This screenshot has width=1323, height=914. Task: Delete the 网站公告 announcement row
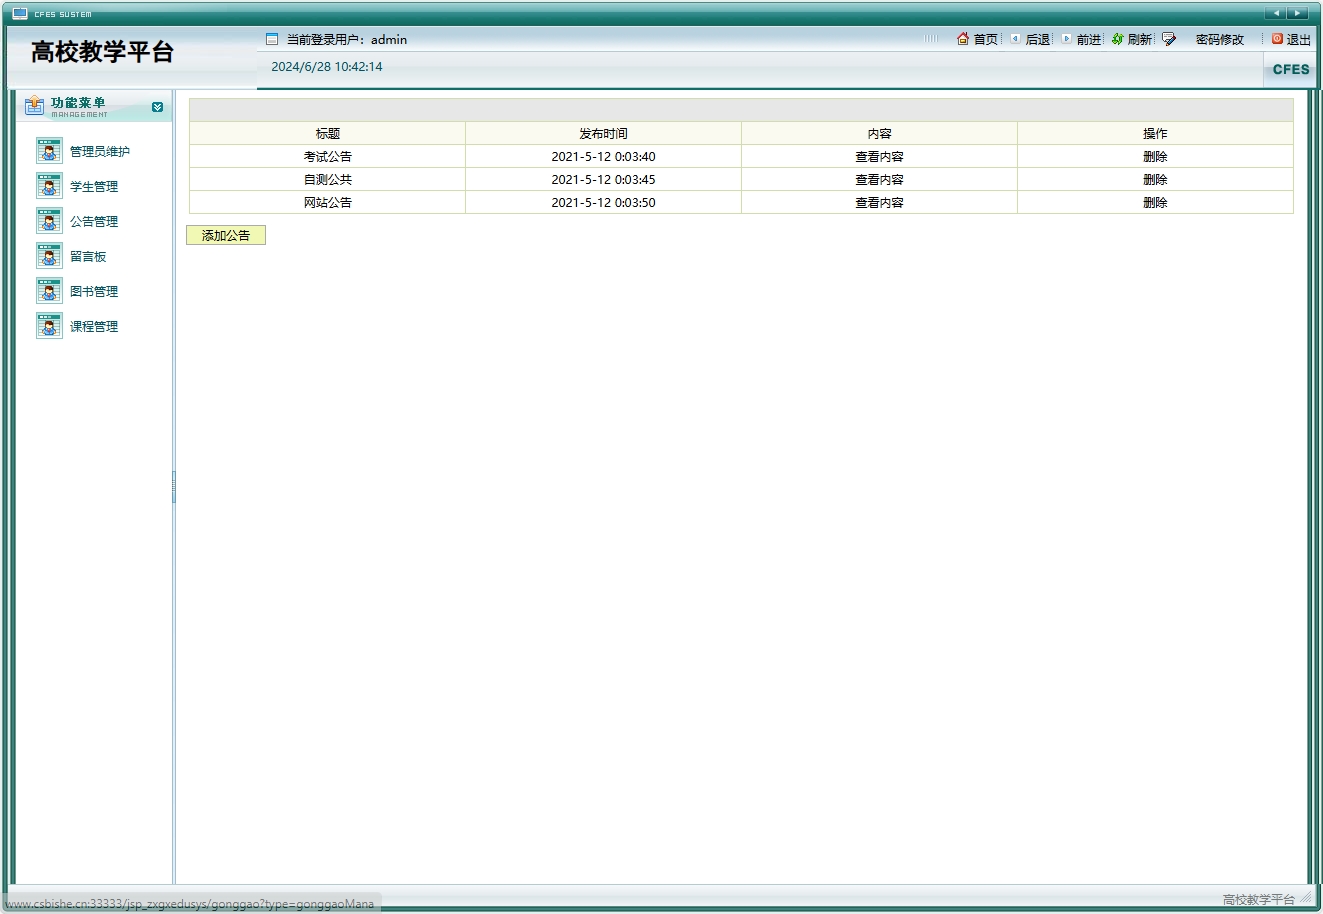1155,203
